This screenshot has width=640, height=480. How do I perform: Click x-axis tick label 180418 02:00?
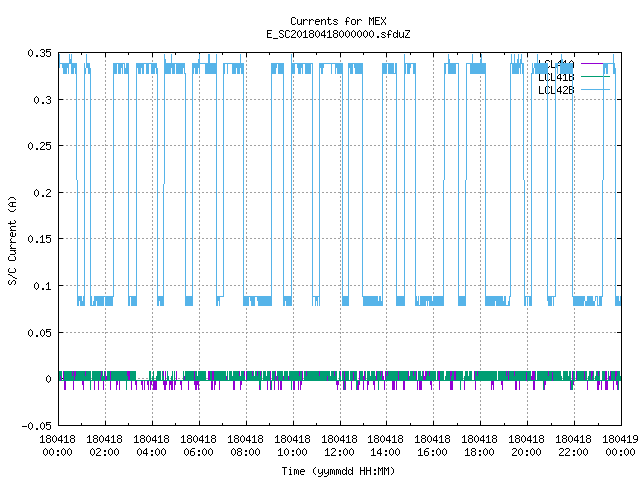click(104, 445)
